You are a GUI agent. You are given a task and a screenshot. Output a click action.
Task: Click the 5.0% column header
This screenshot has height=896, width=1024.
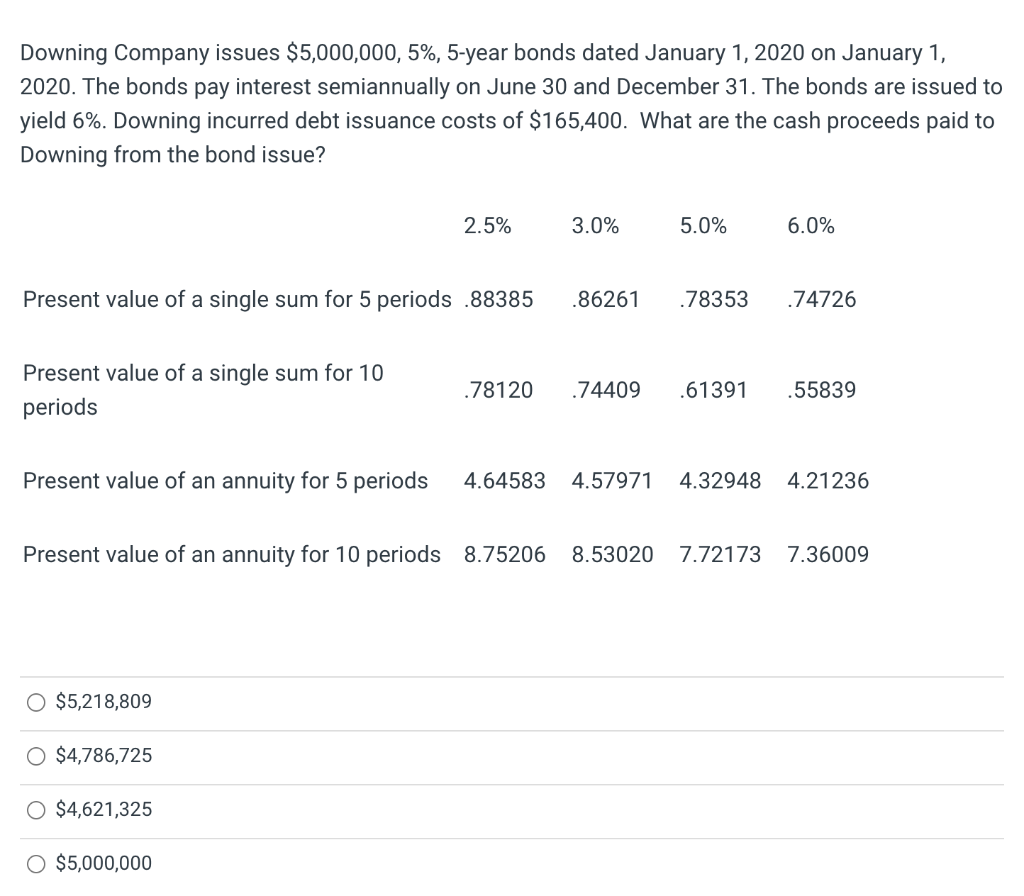pos(703,226)
